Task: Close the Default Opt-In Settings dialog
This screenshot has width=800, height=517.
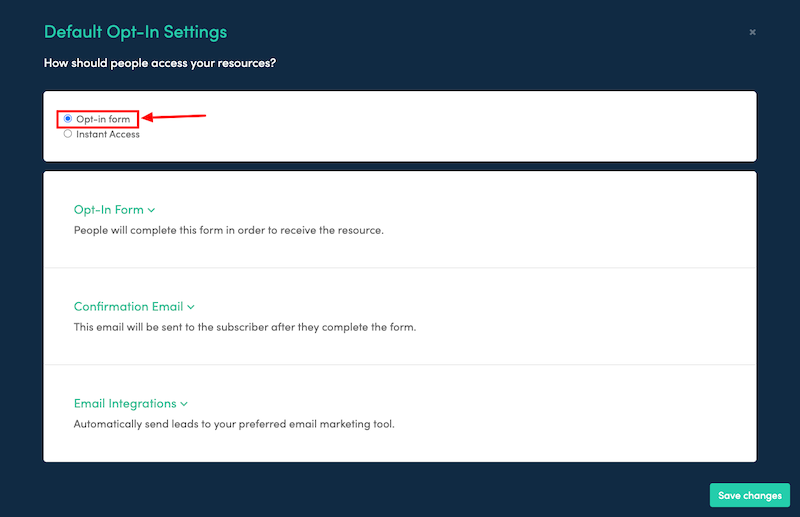Action: click(x=753, y=32)
